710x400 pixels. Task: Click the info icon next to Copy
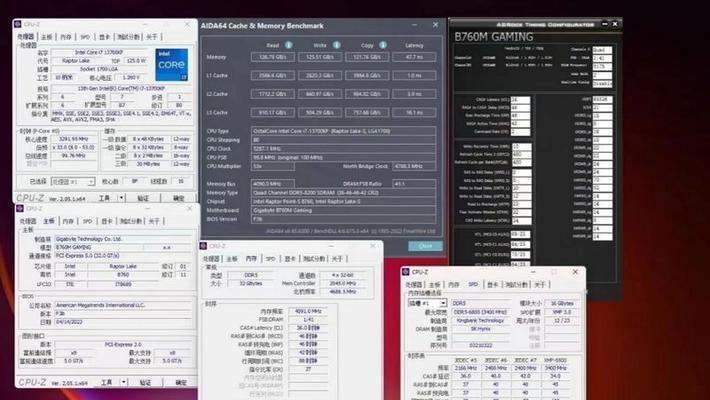tap(383, 45)
